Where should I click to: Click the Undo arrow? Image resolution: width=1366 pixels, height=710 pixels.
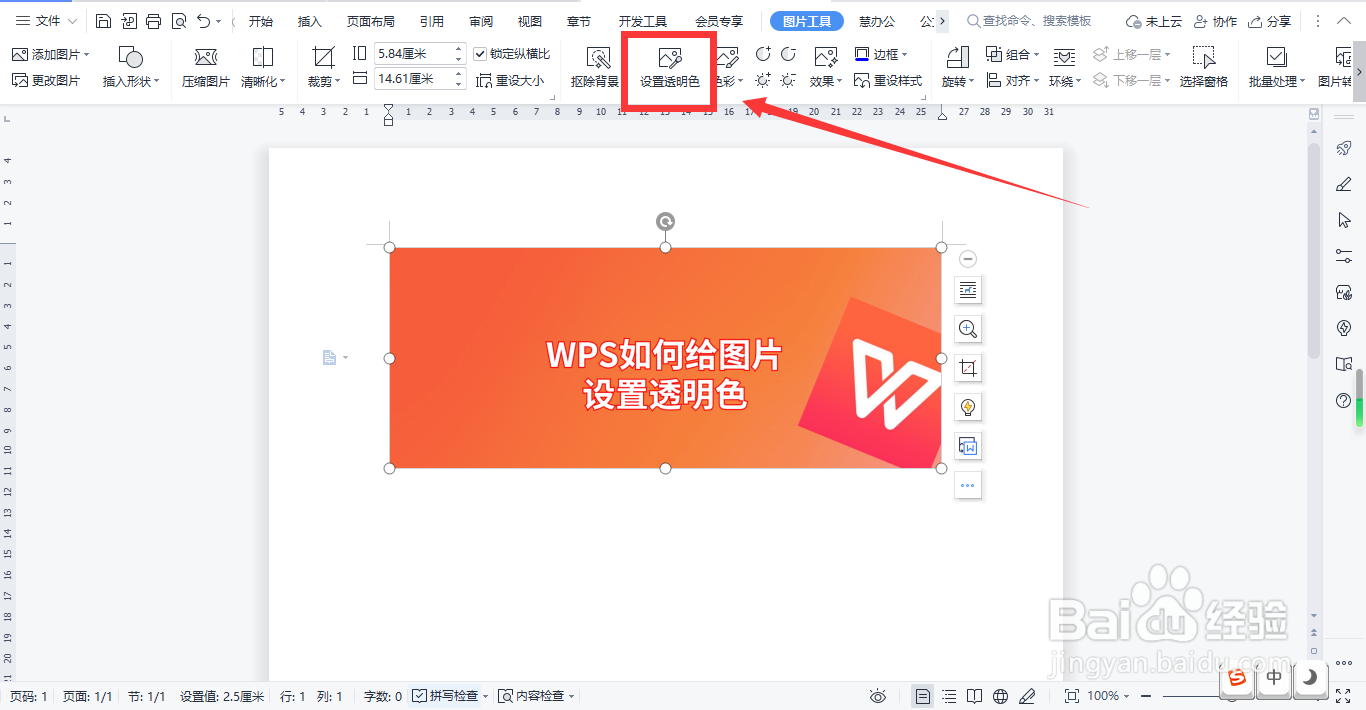point(204,21)
